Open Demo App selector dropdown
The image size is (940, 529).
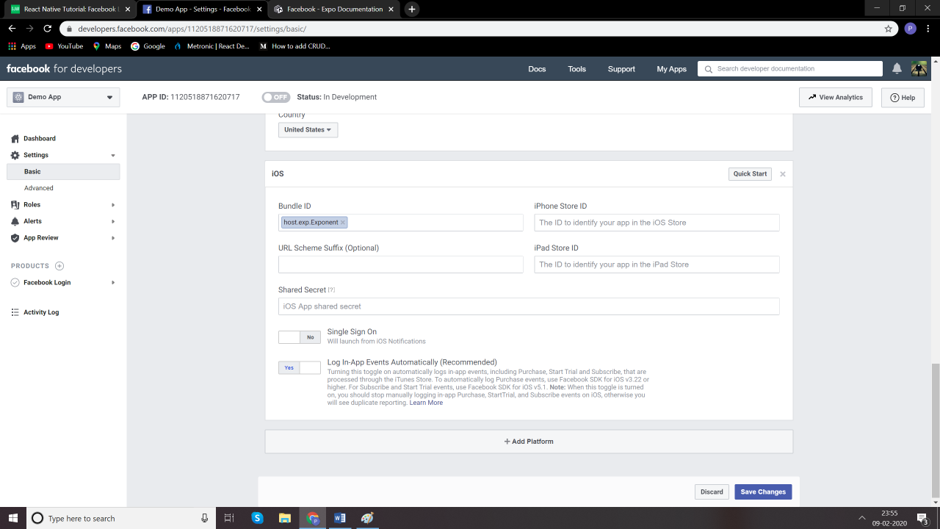[x=63, y=97]
